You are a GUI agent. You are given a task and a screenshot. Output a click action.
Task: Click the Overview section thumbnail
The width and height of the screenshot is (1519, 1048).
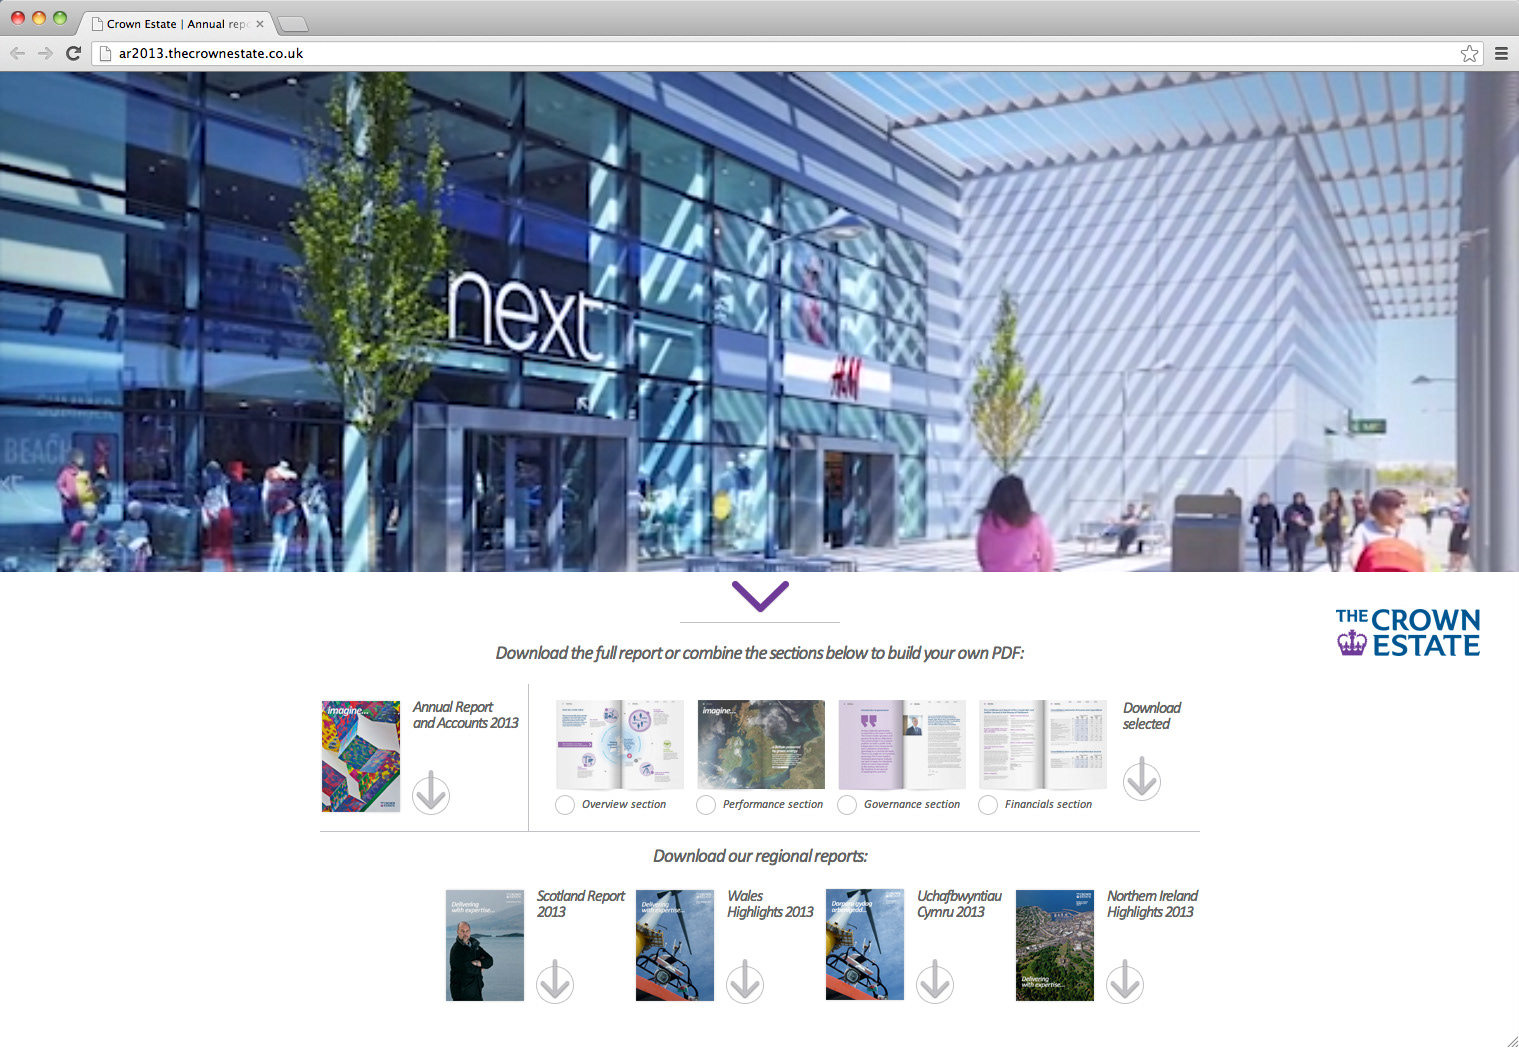pyautogui.click(x=620, y=745)
